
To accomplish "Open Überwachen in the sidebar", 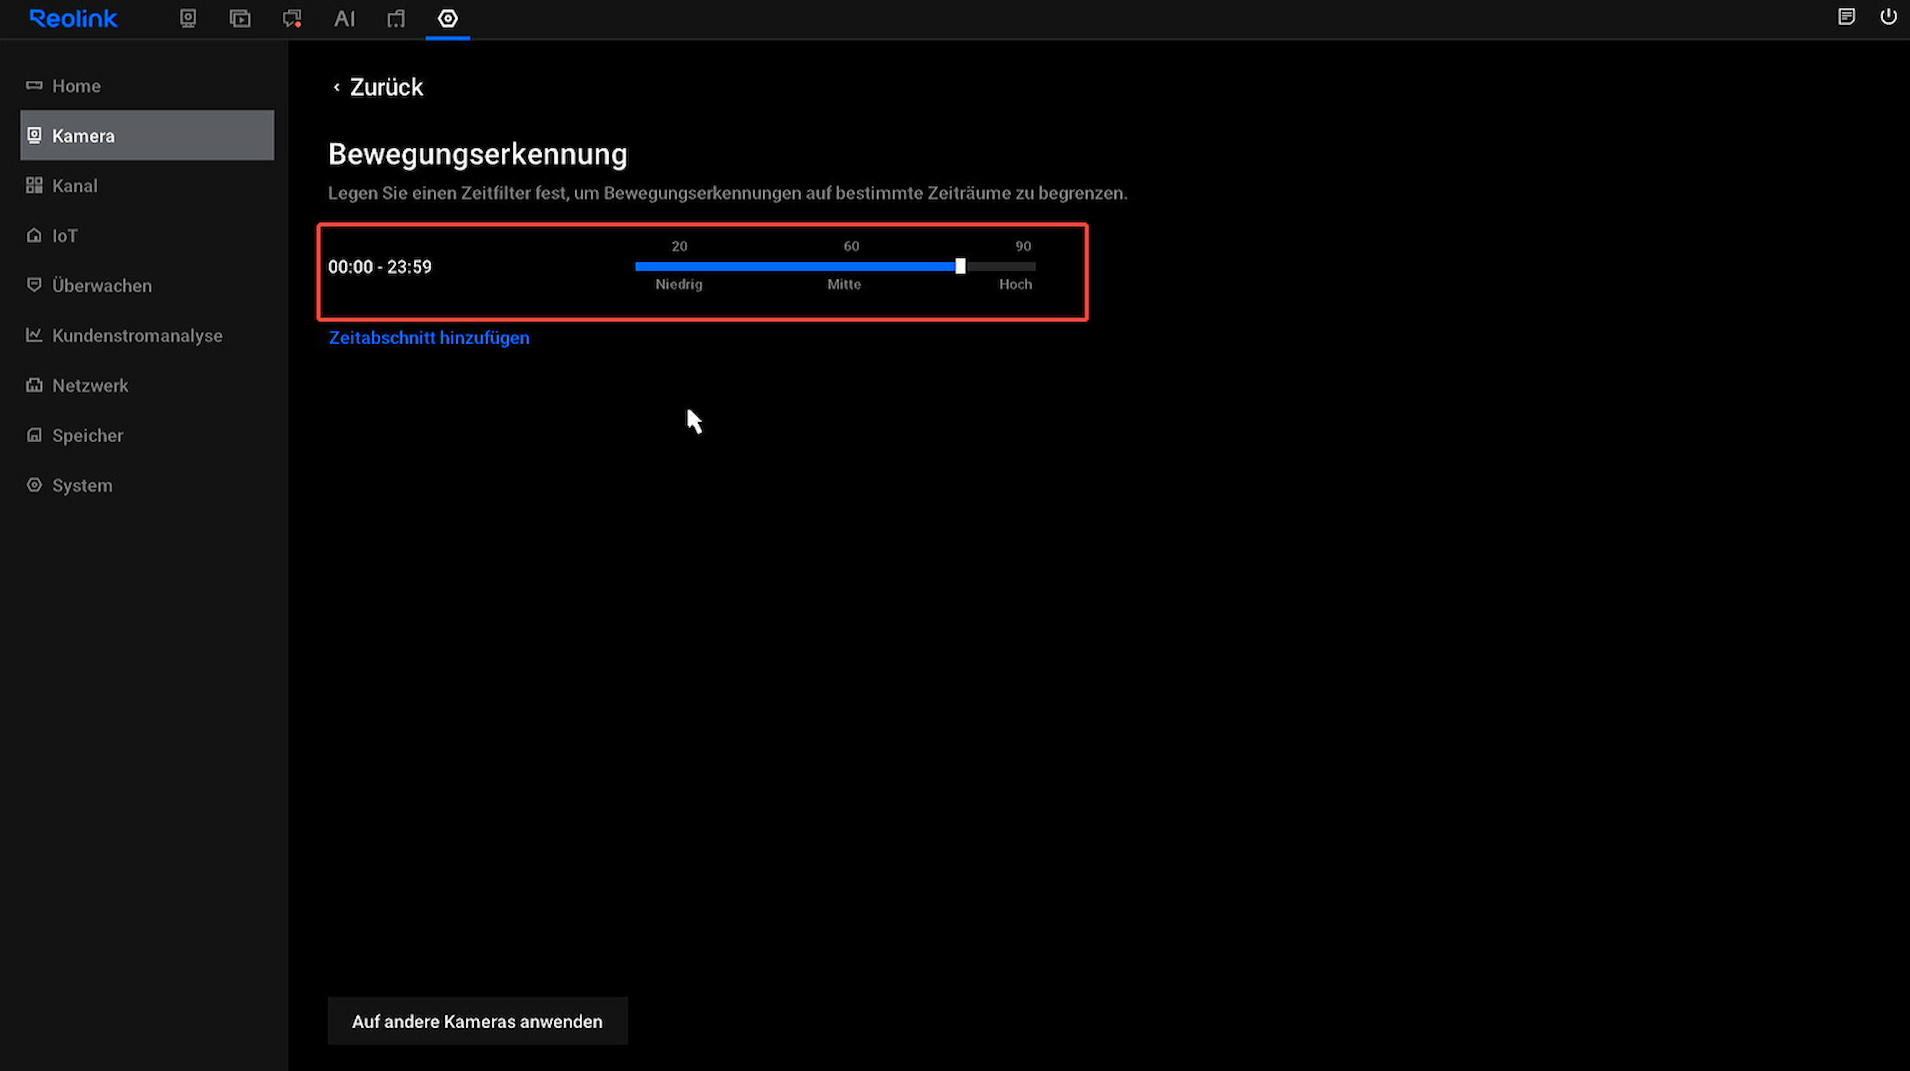I will point(147,286).
